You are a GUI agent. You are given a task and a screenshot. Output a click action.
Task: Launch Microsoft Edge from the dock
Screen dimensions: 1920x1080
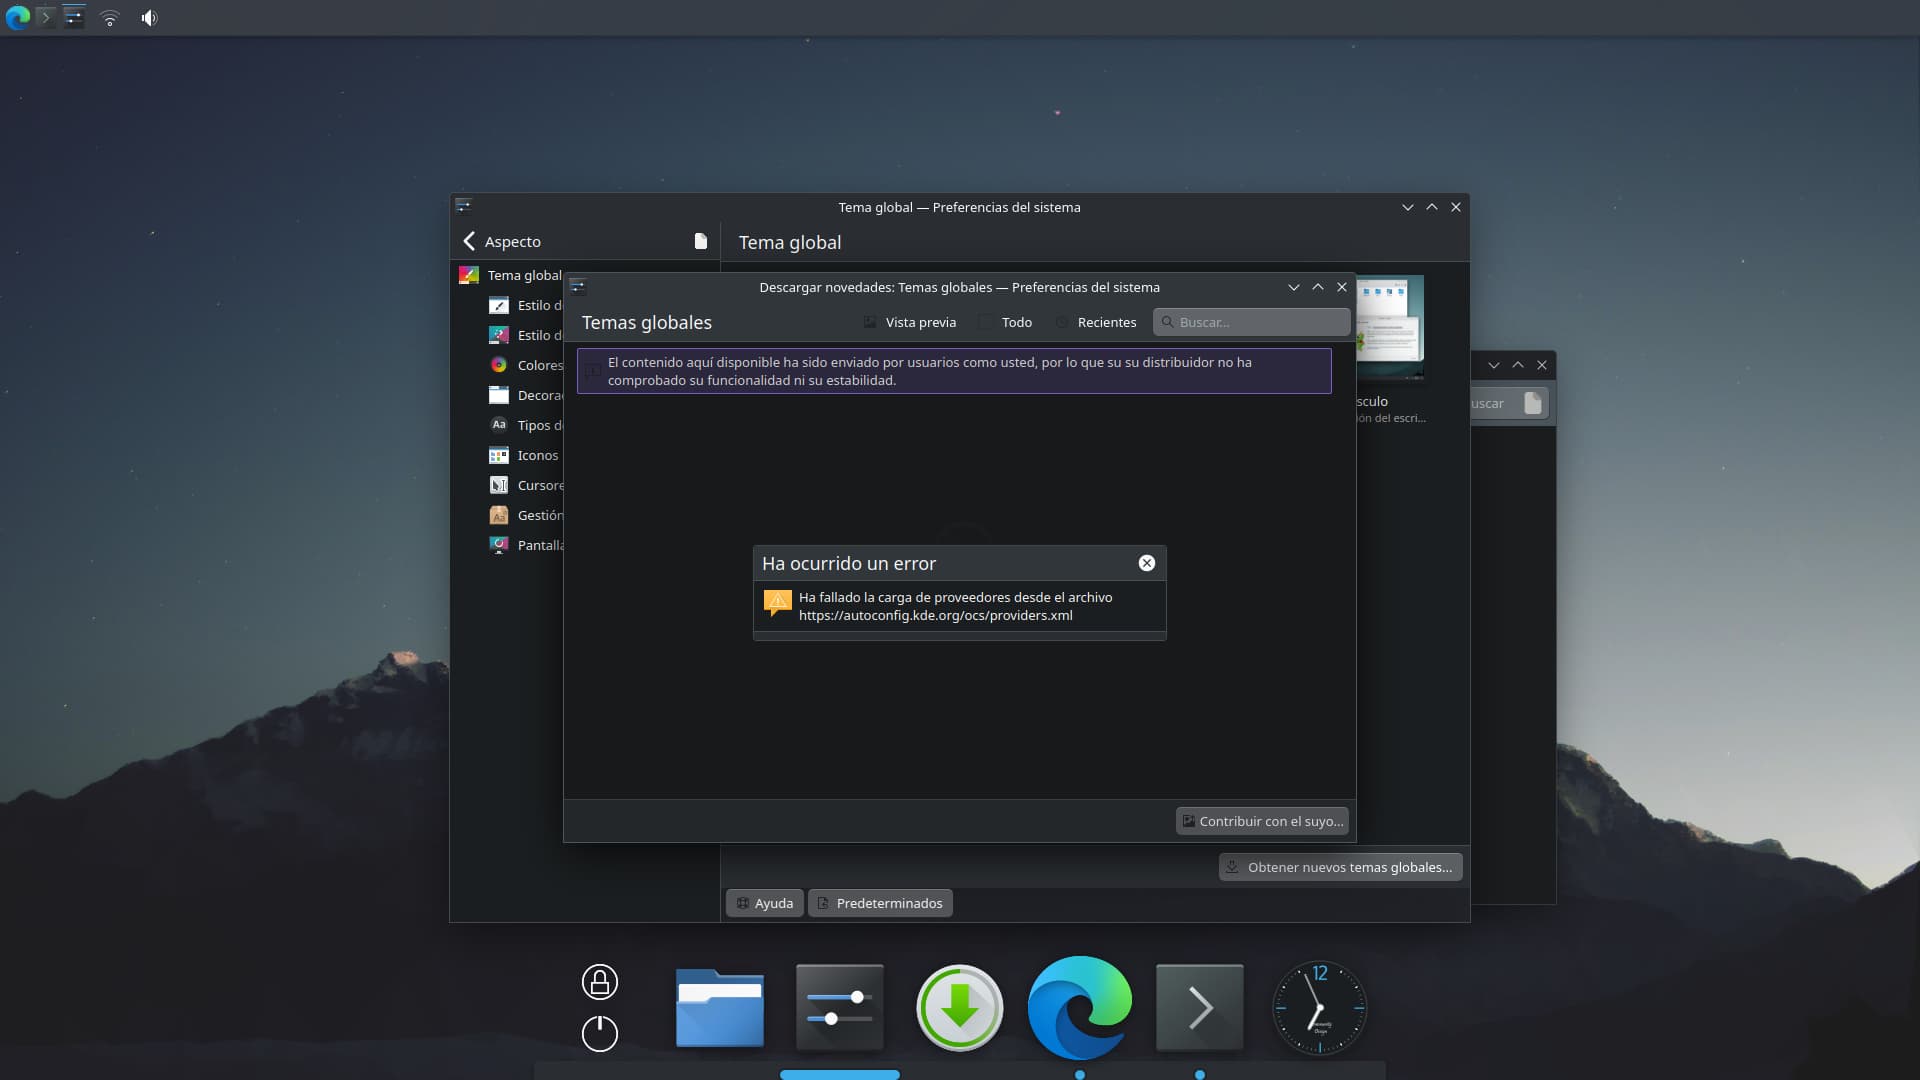point(1080,1008)
